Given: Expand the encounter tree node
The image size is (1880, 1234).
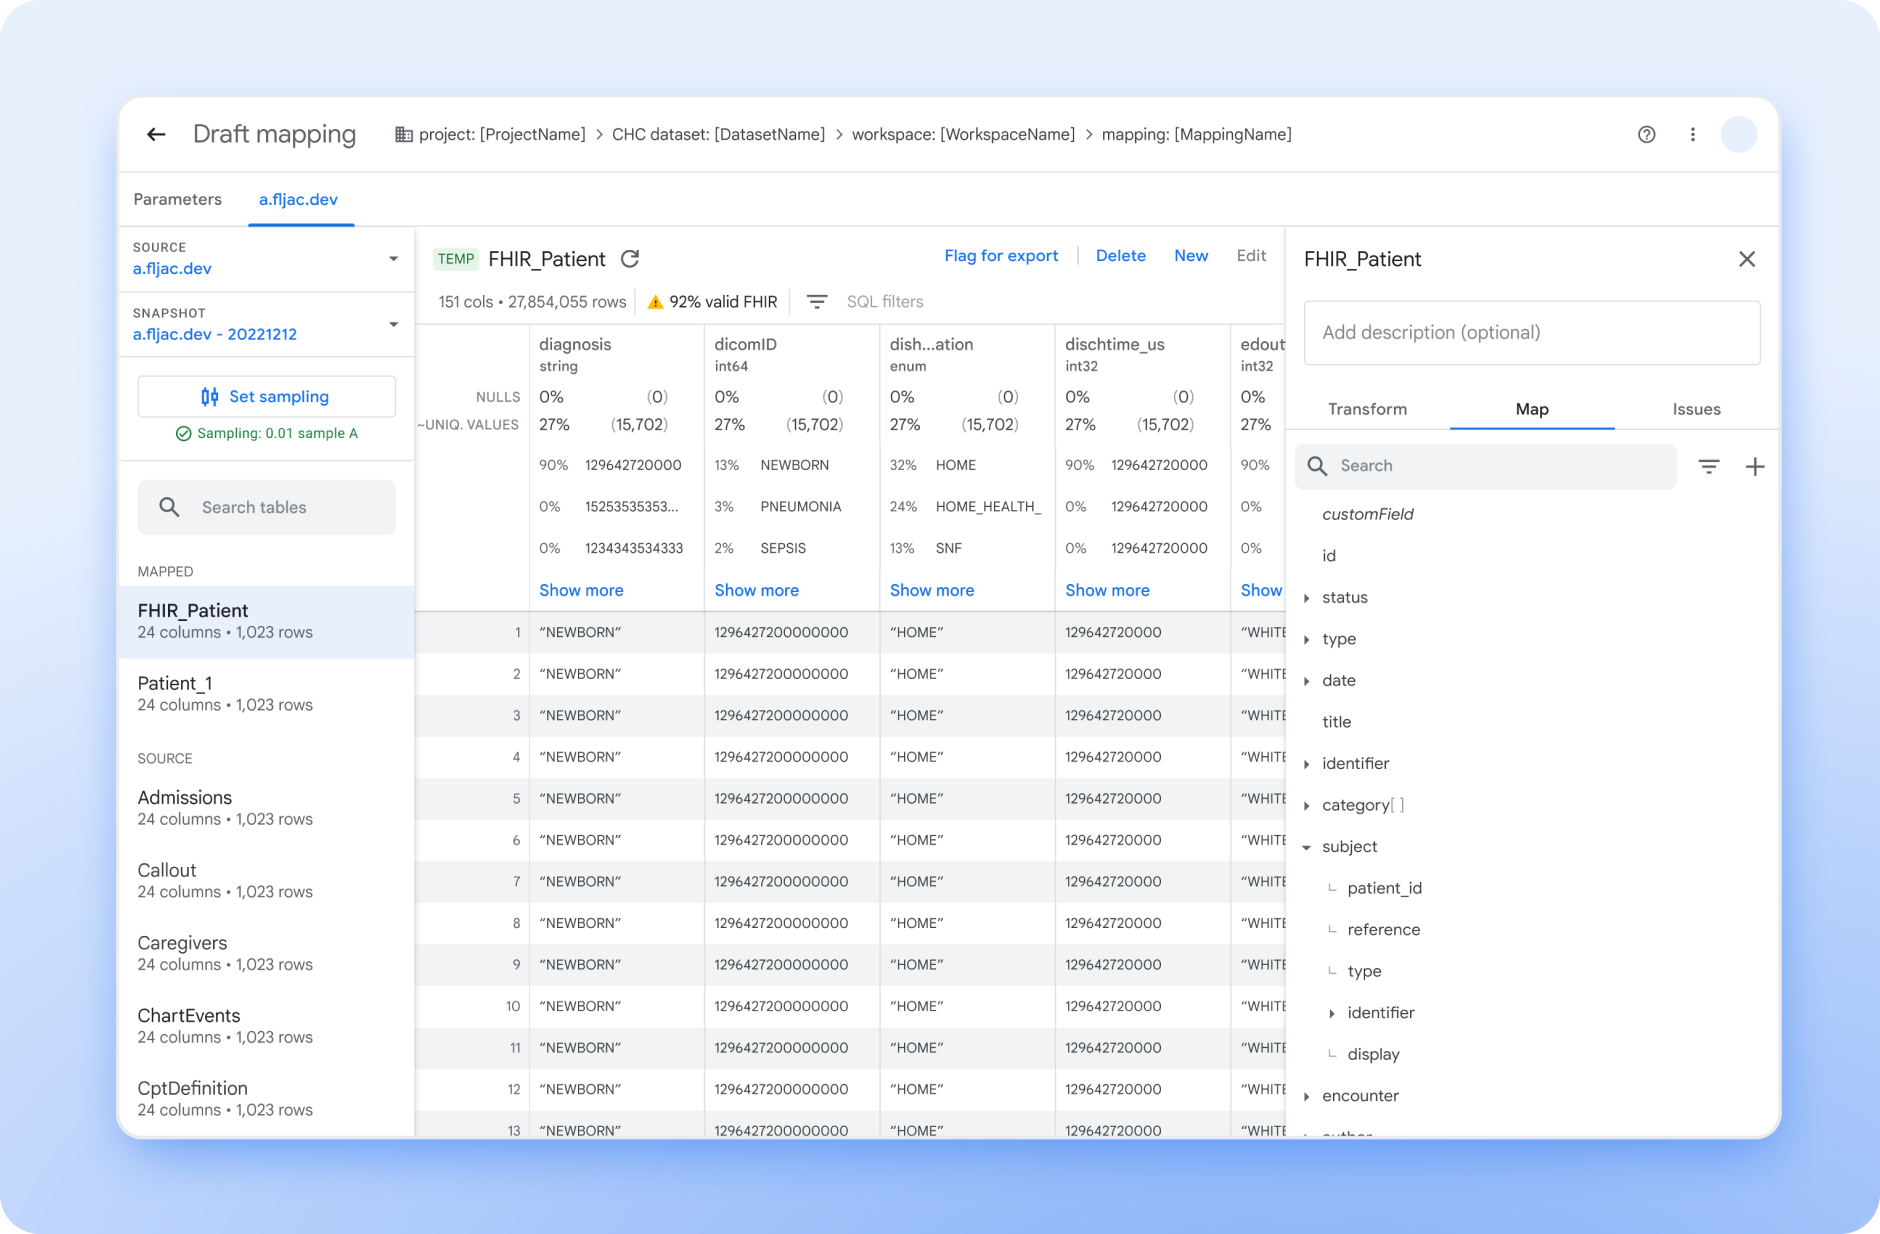Looking at the screenshot, I should point(1306,1096).
